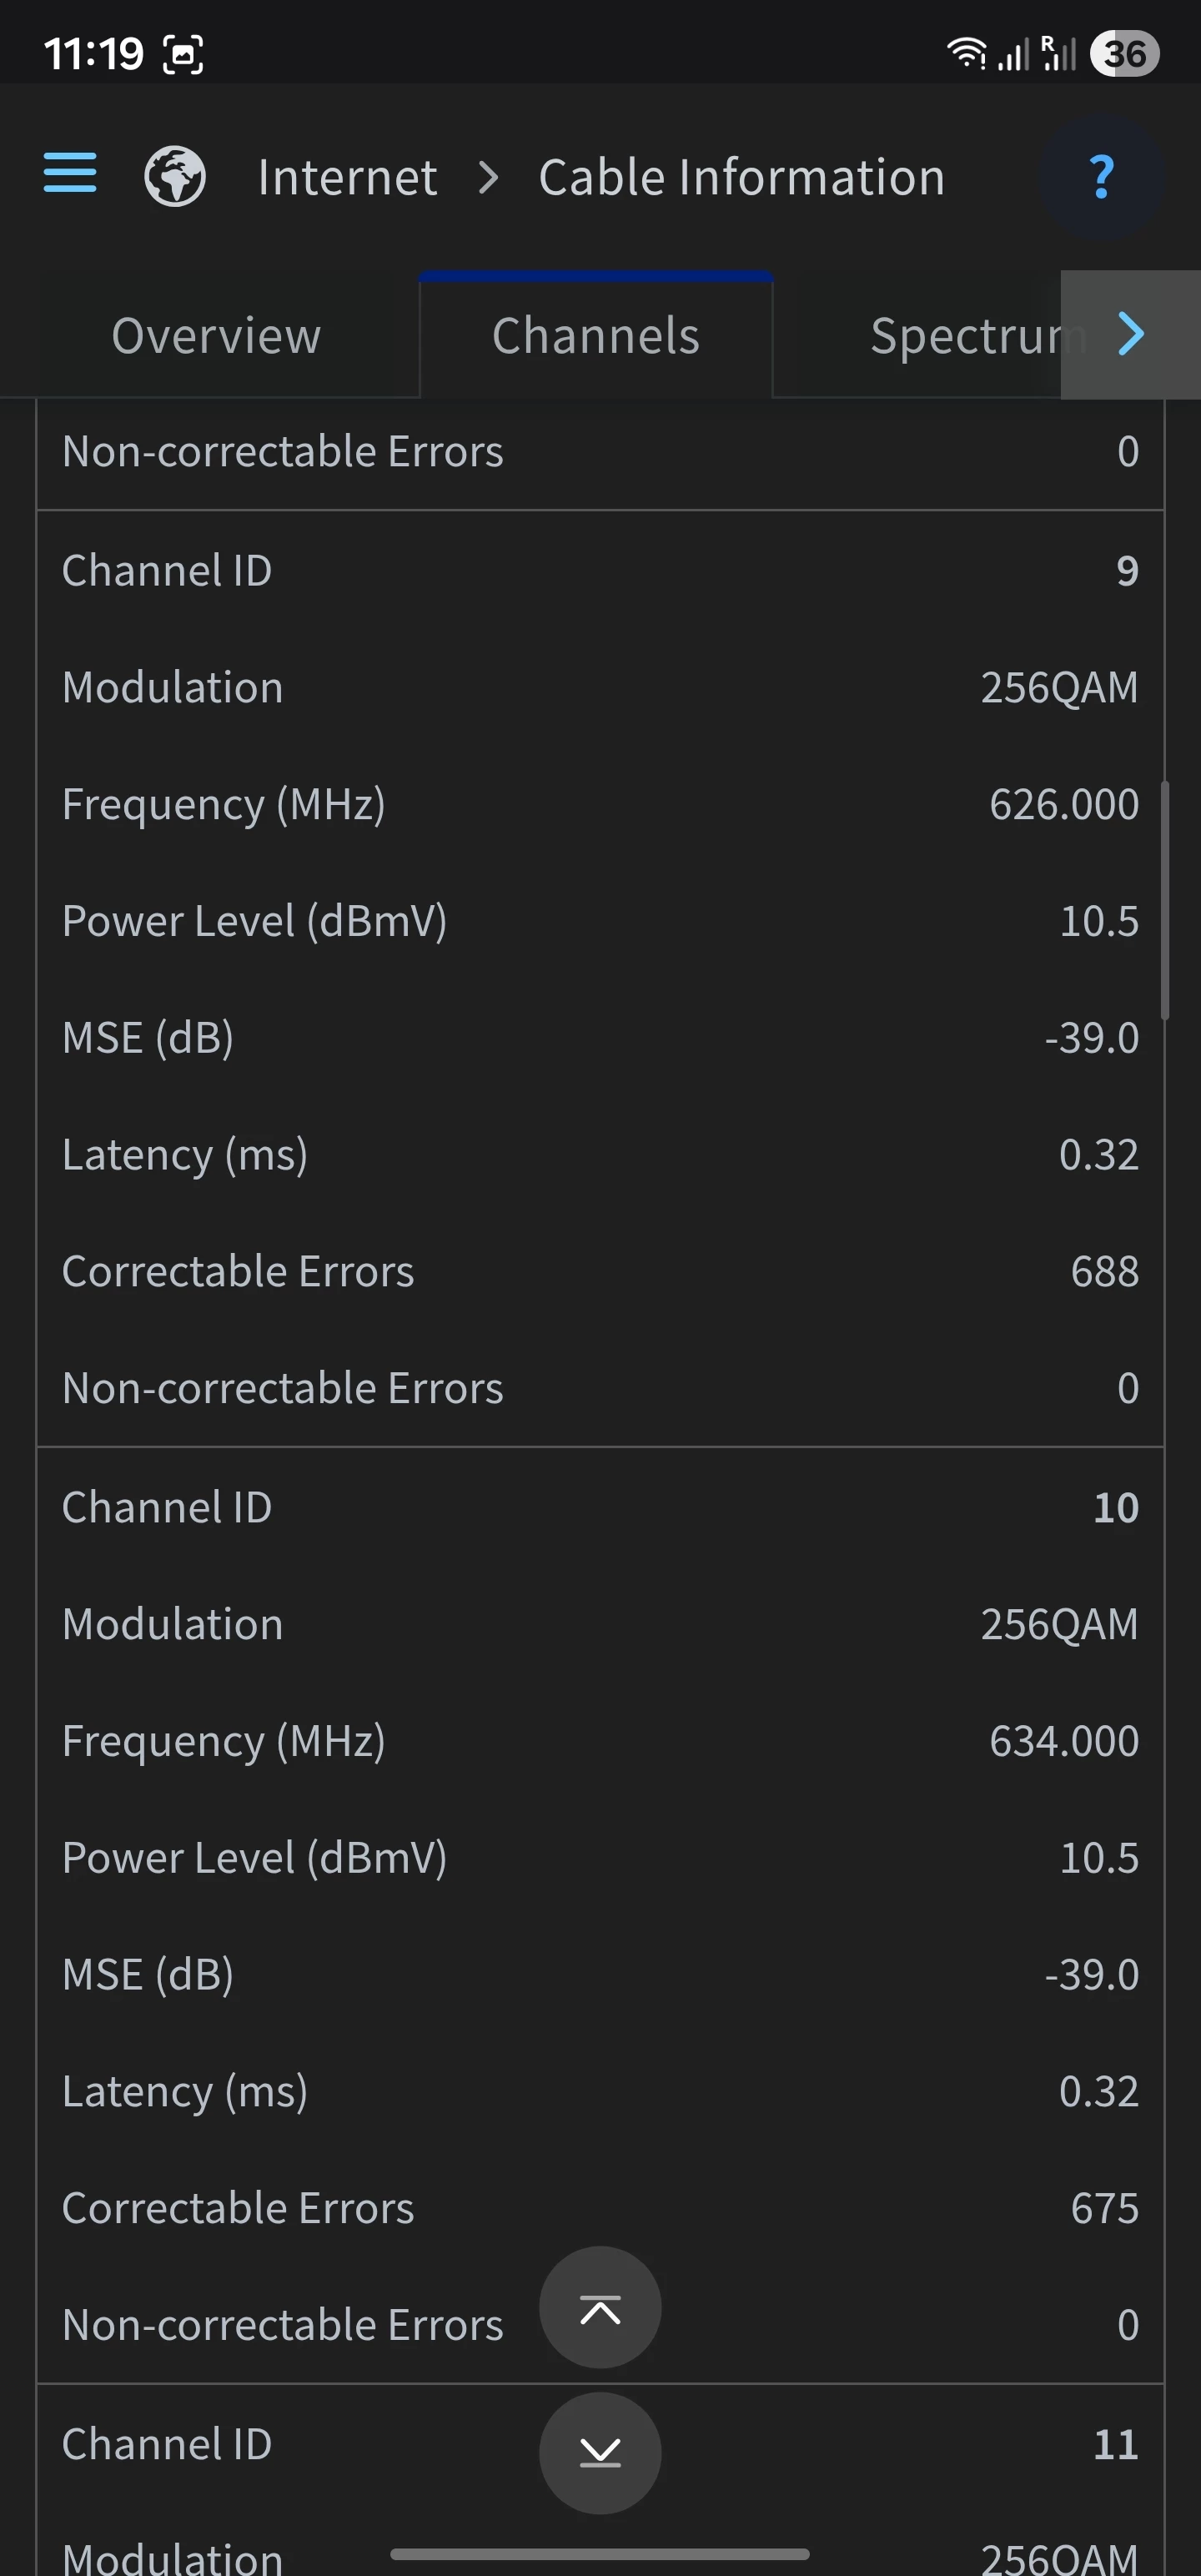Open the hamburger navigation menu

point(70,173)
